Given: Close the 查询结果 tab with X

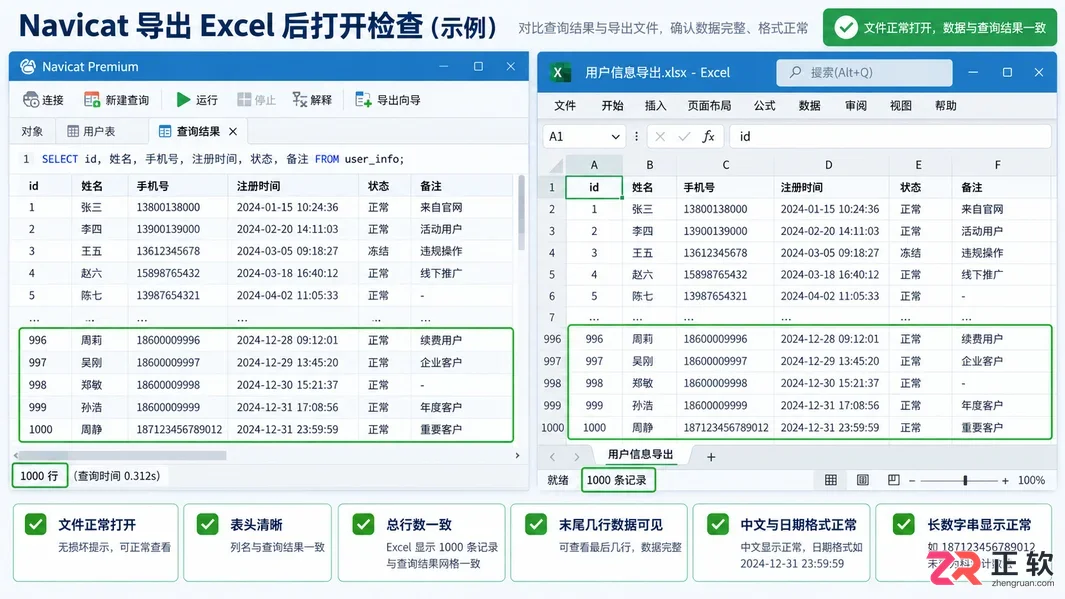Looking at the screenshot, I should [x=233, y=131].
